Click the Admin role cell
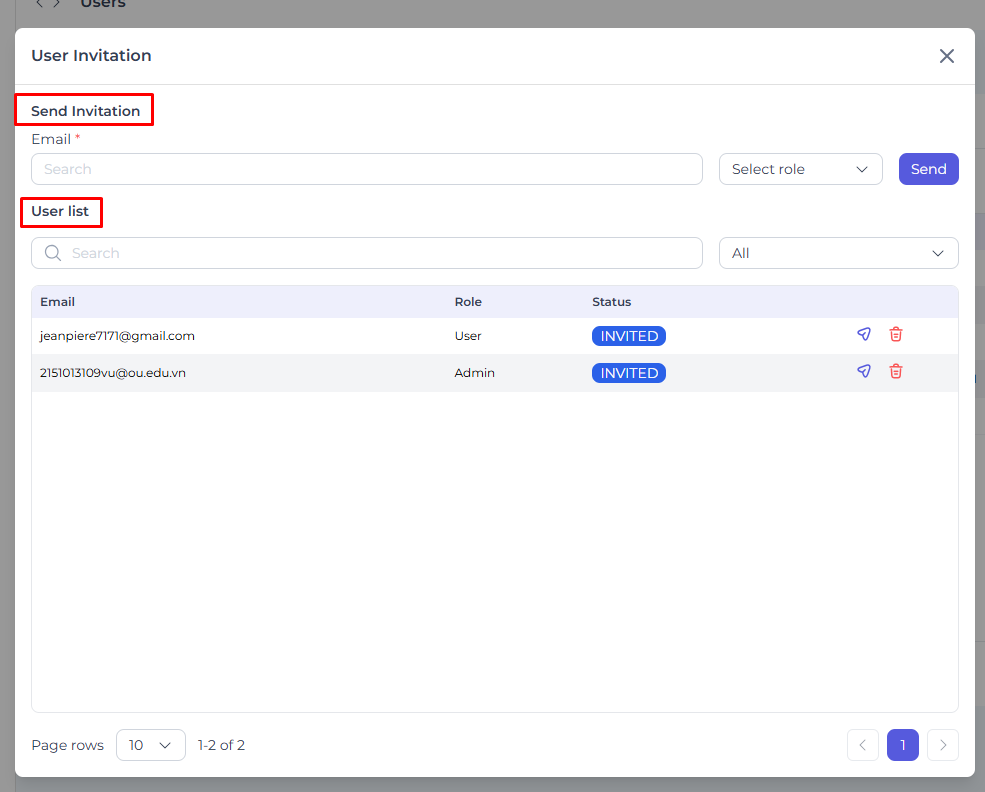985x792 pixels. 474,373
